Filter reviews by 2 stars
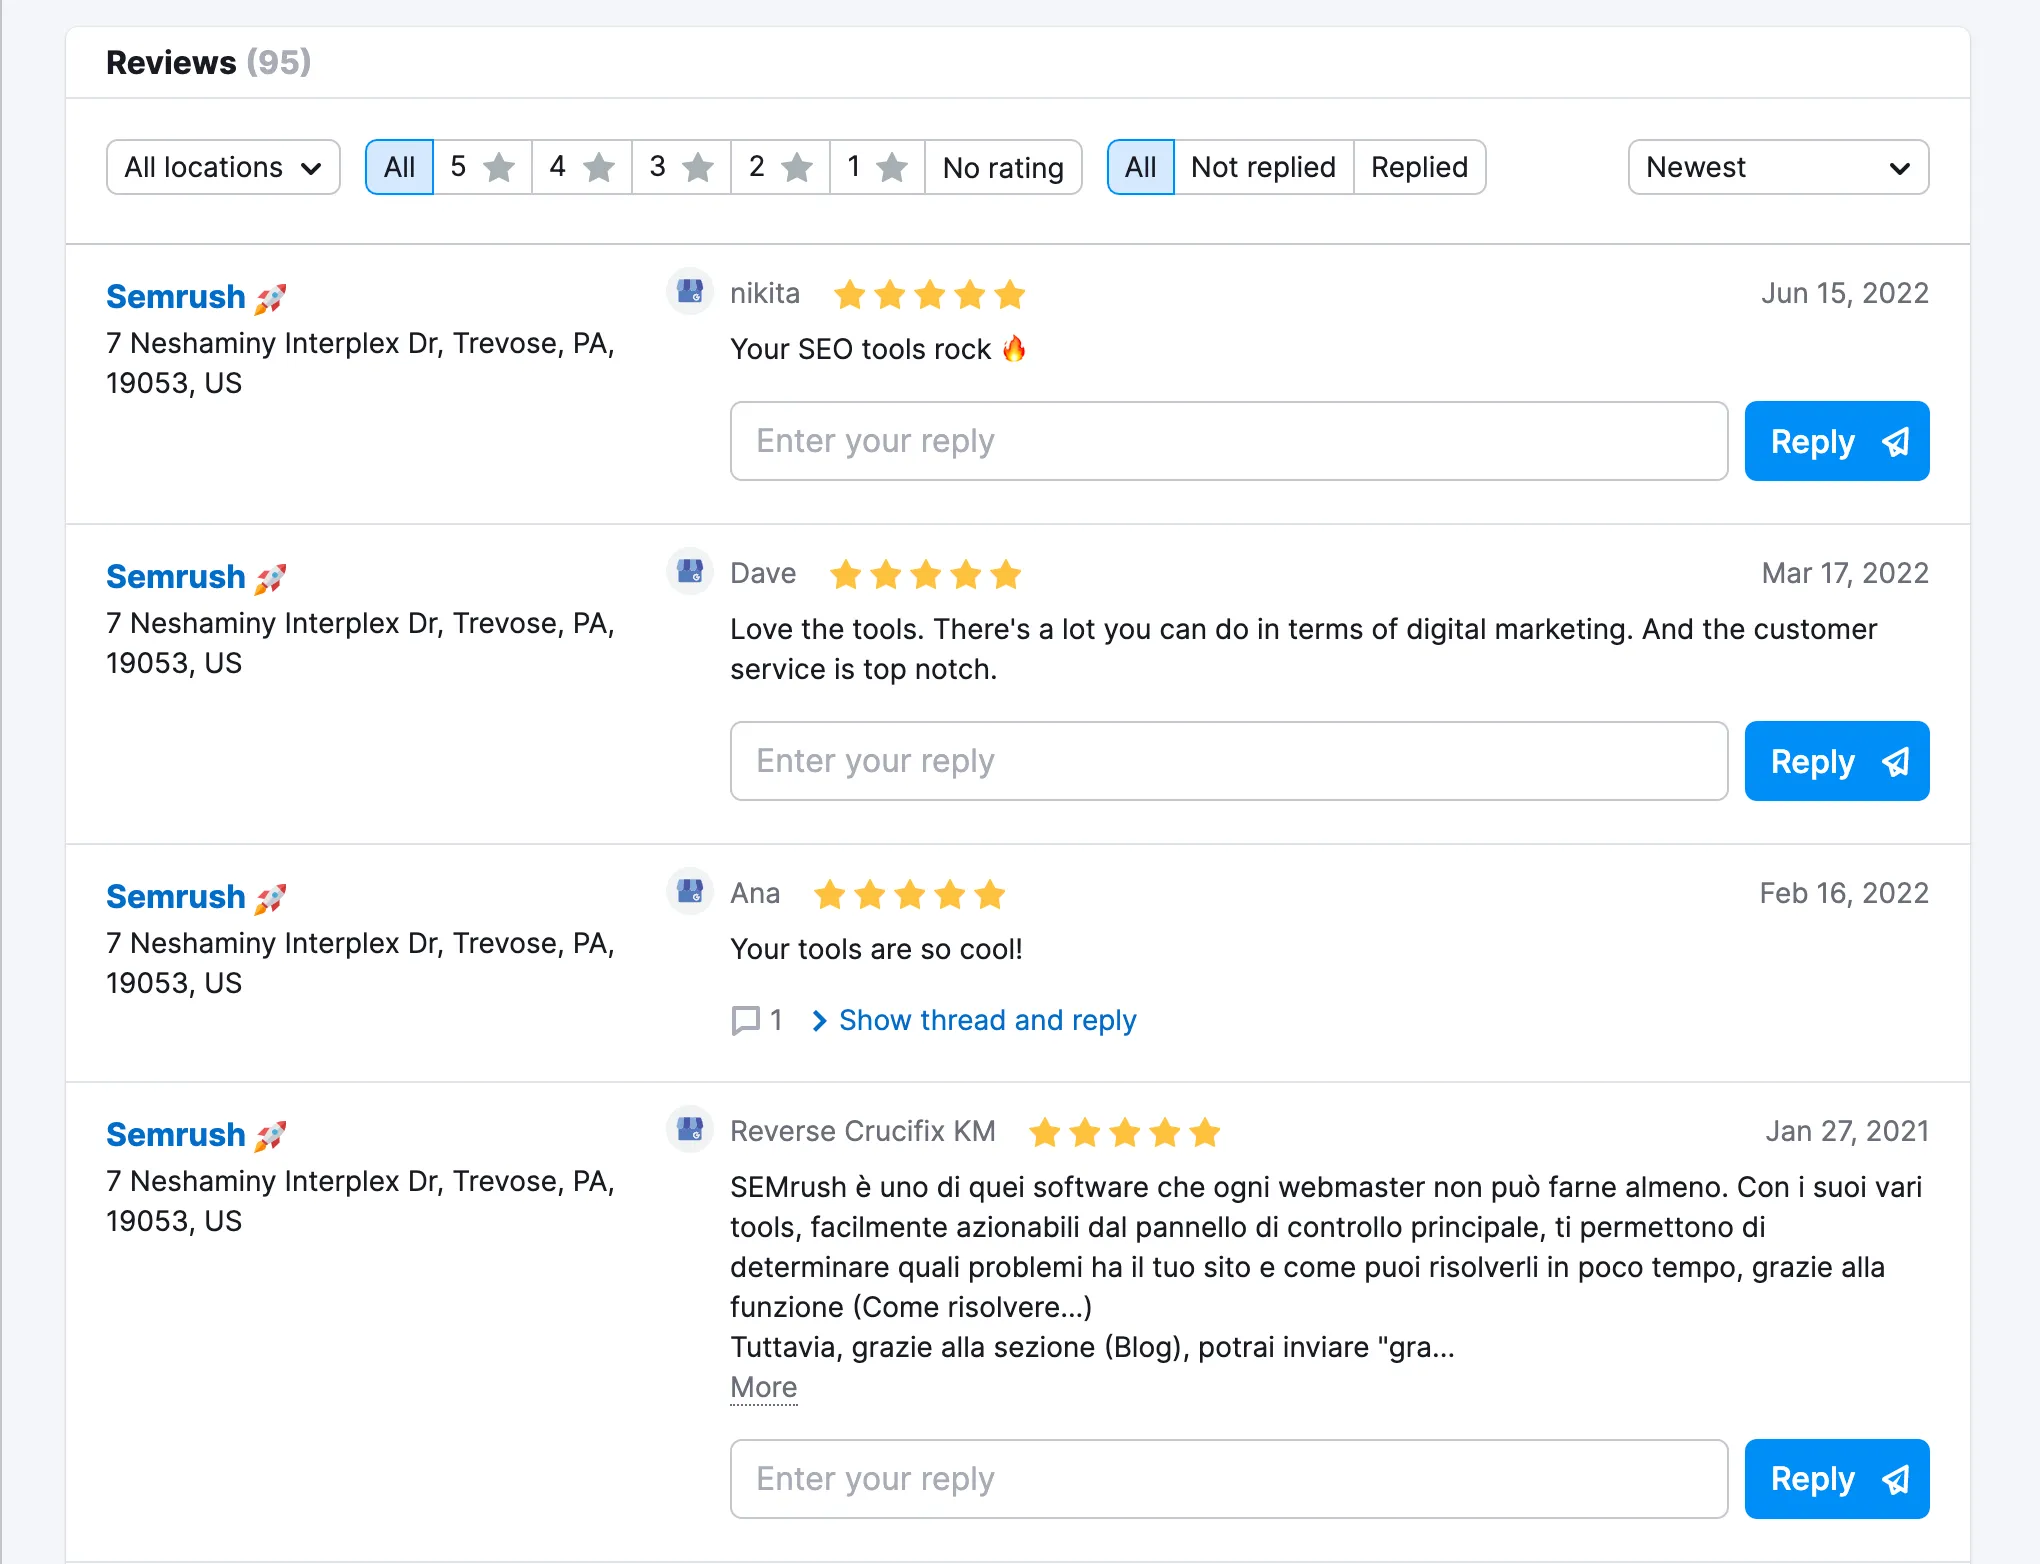 (x=780, y=167)
